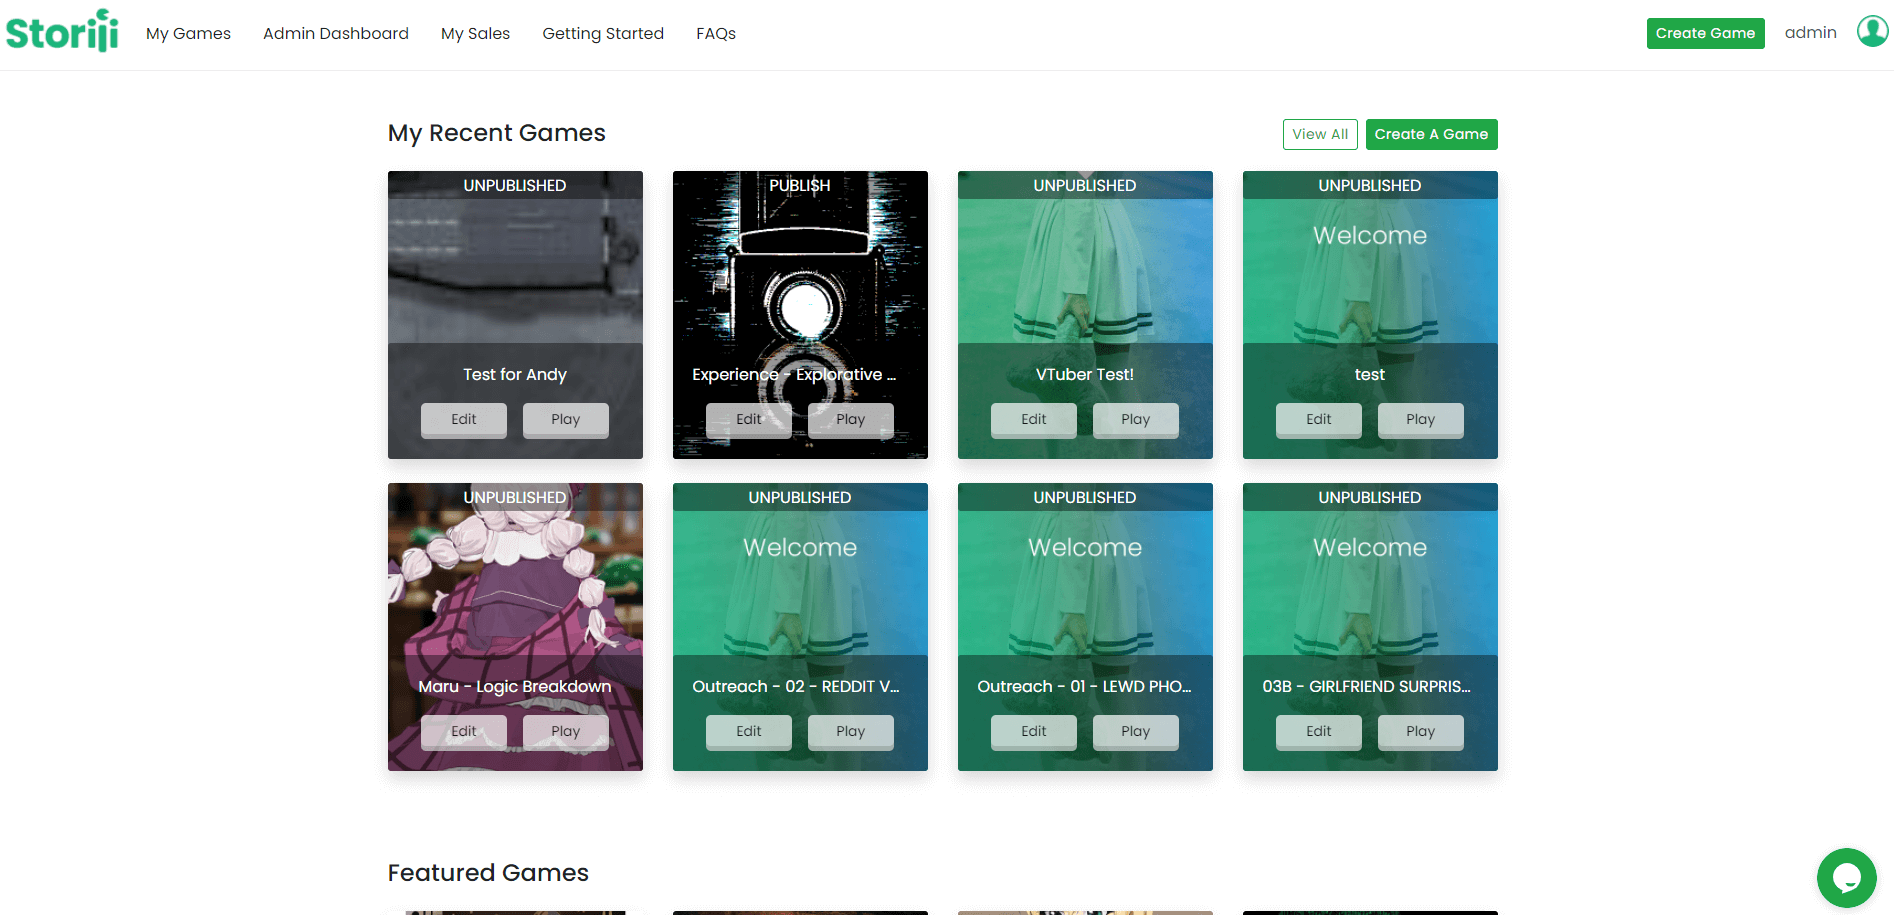Edit Outreach - 01 - LEWD PHO game
Viewport: 1894px width, 915px height.
1034,732
